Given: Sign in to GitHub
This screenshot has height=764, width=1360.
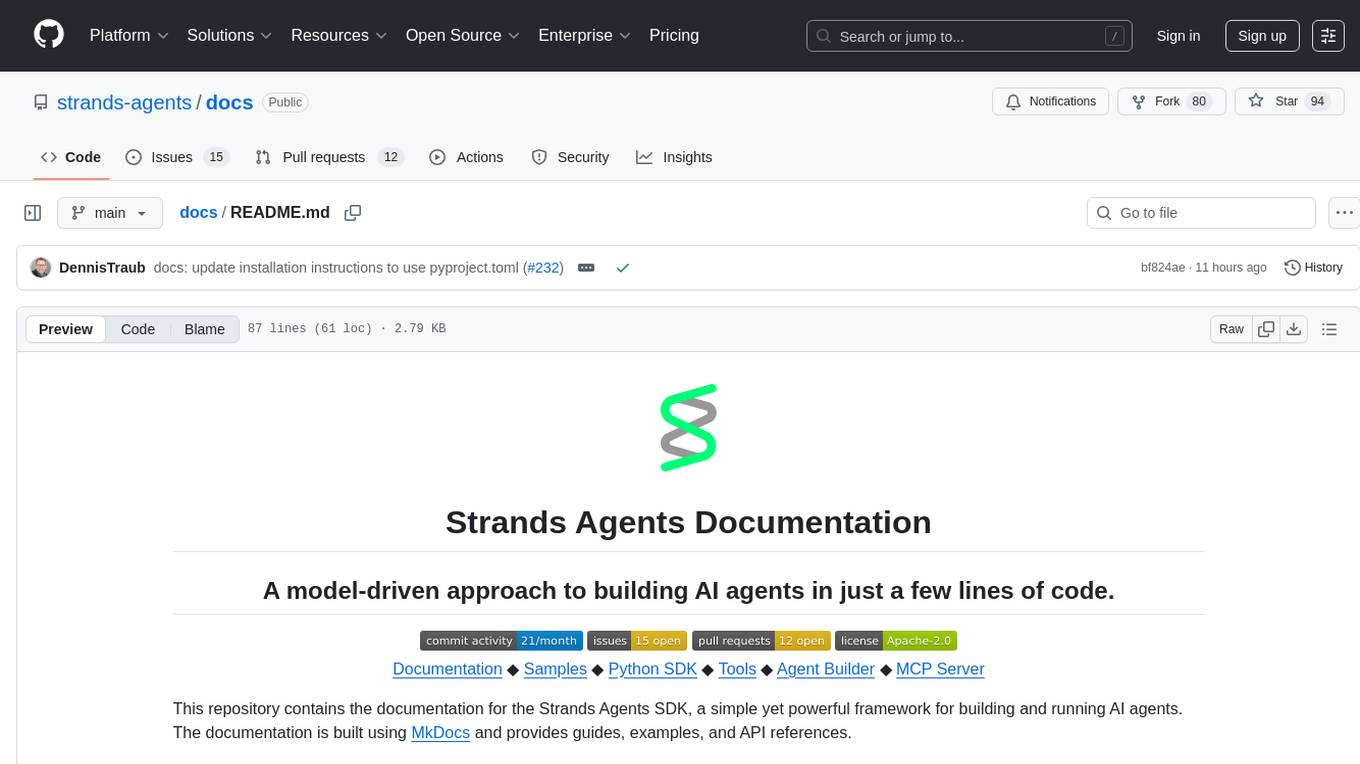Looking at the screenshot, I should (x=1178, y=36).
